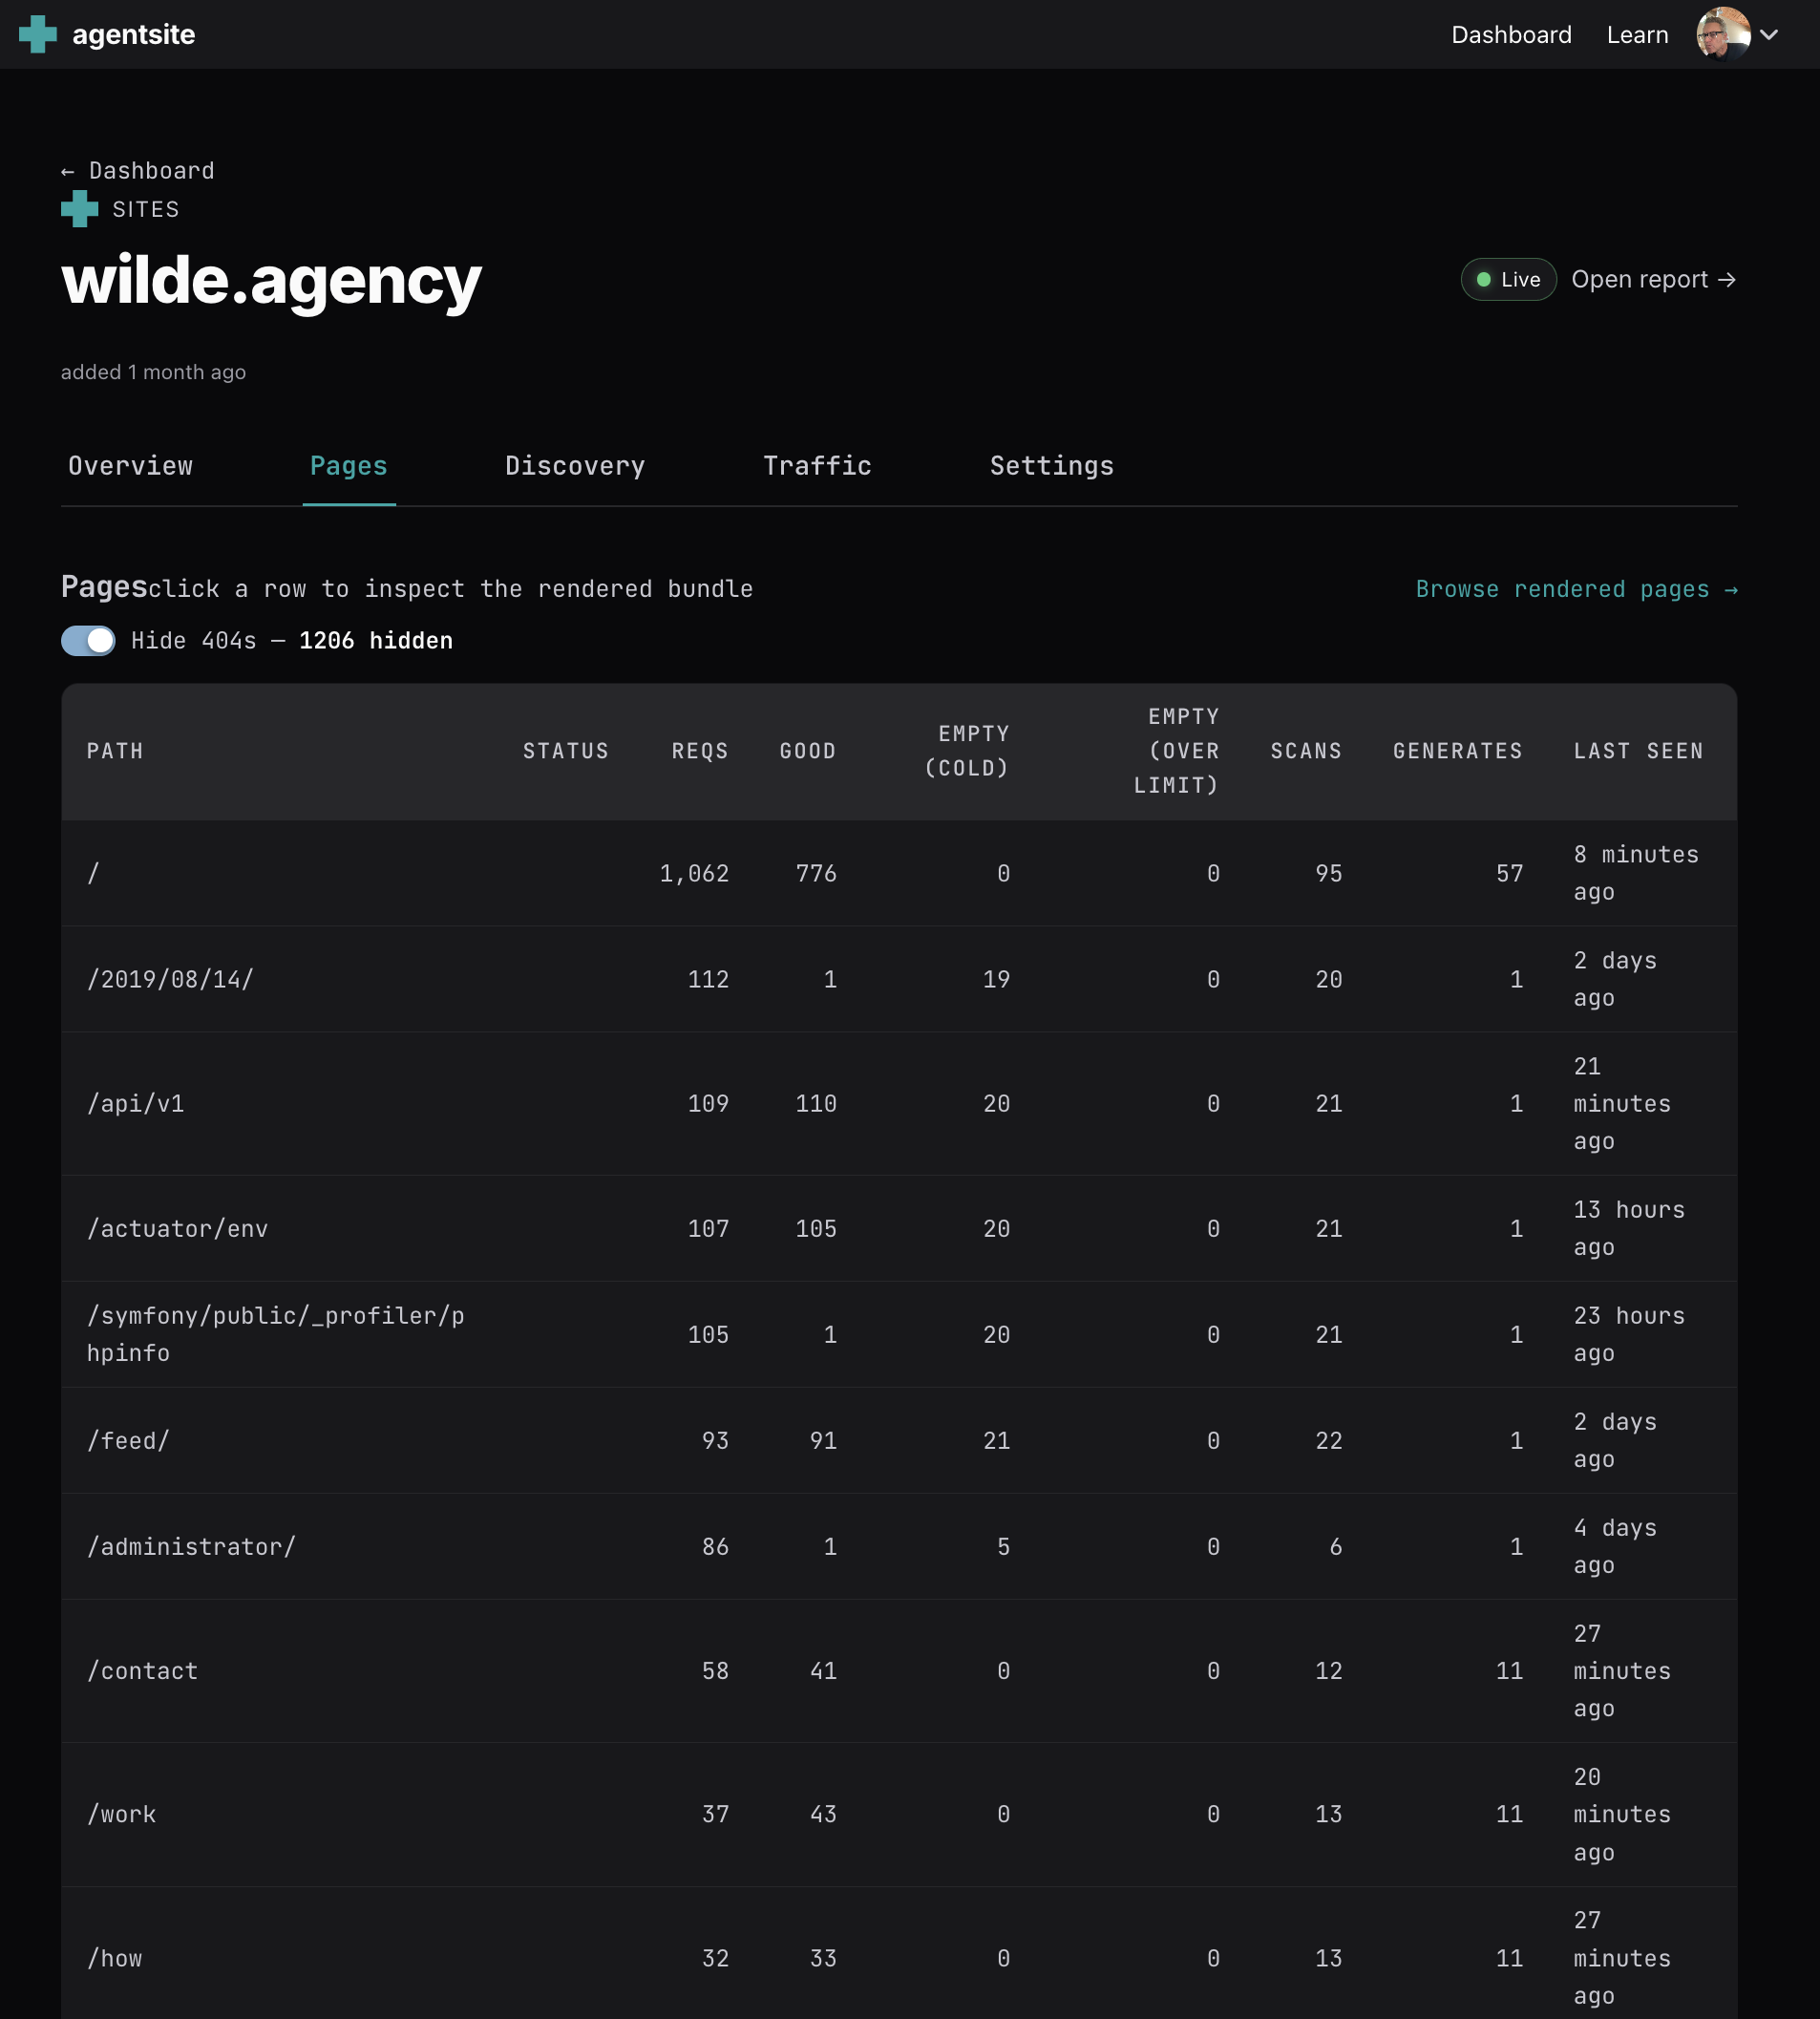Click the 110 good count for /api/v1
1820x2019 pixels.
coord(816,1104)
